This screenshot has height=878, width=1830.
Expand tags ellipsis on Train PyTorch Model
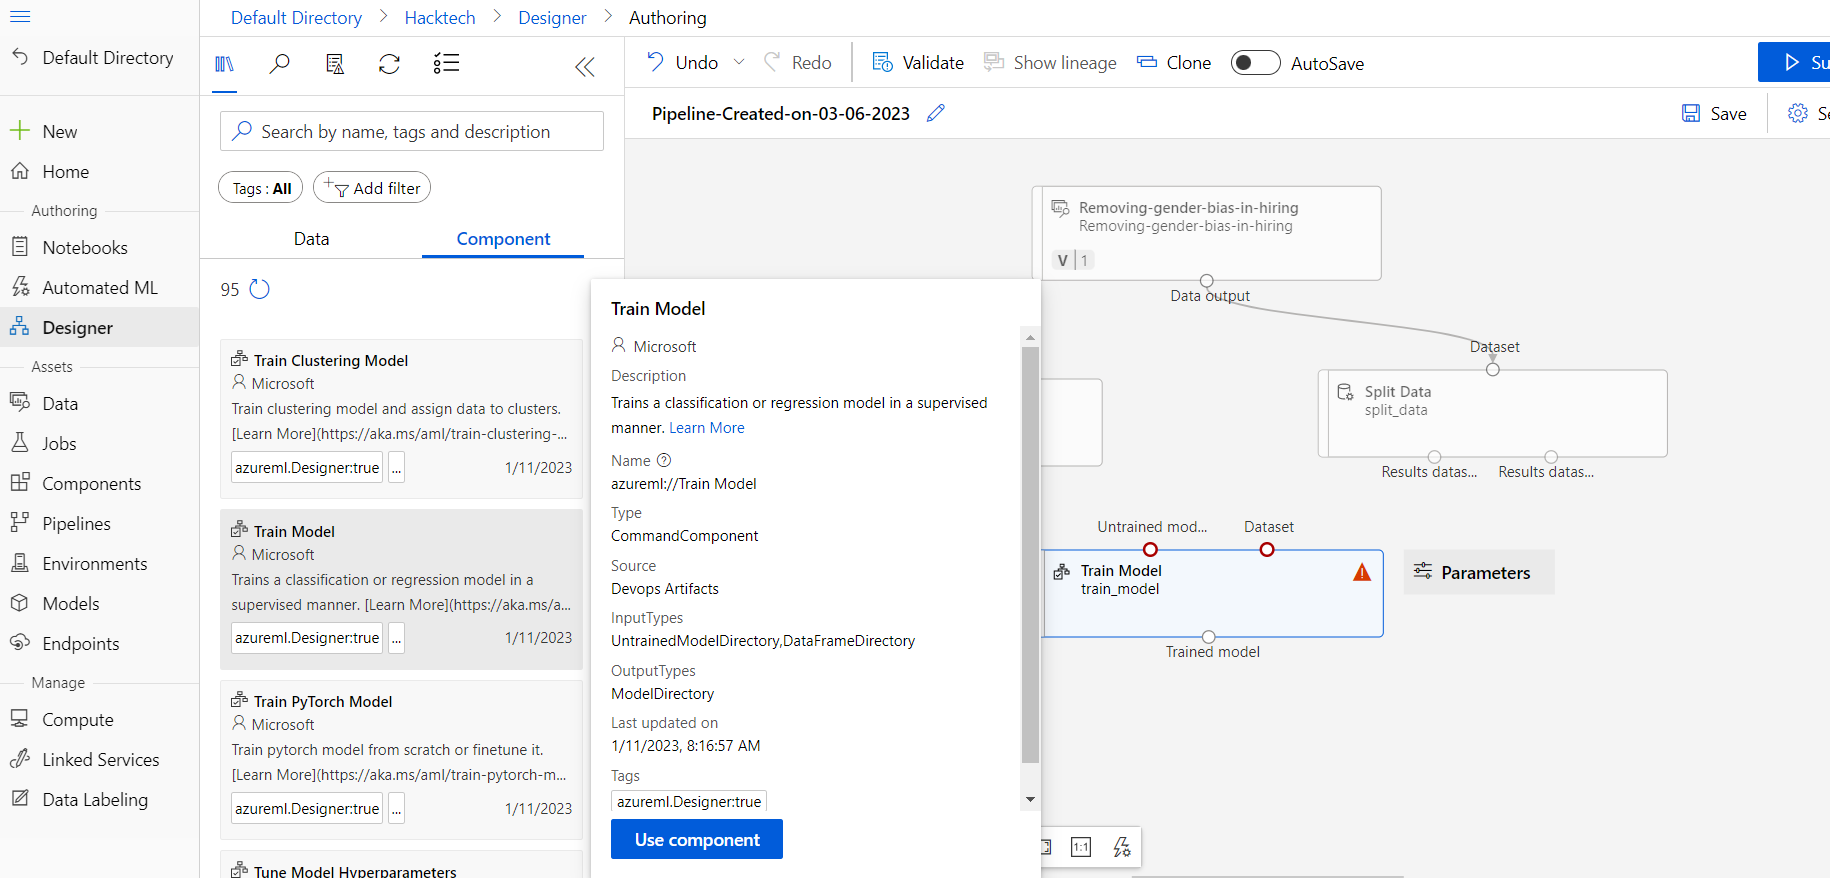tap(397, 808)
